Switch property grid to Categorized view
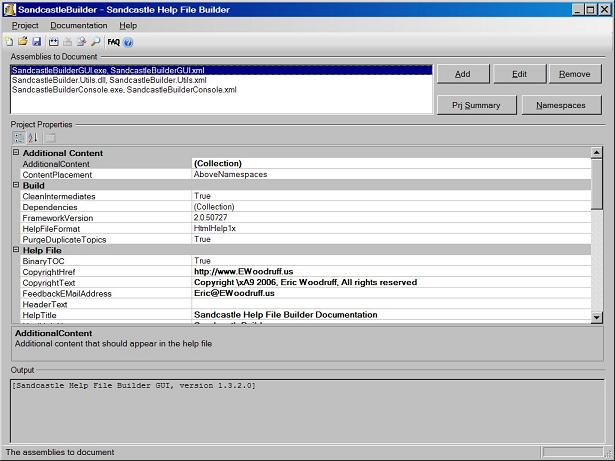The height and width of the screenshot is (461, 615). click(18, 137)
